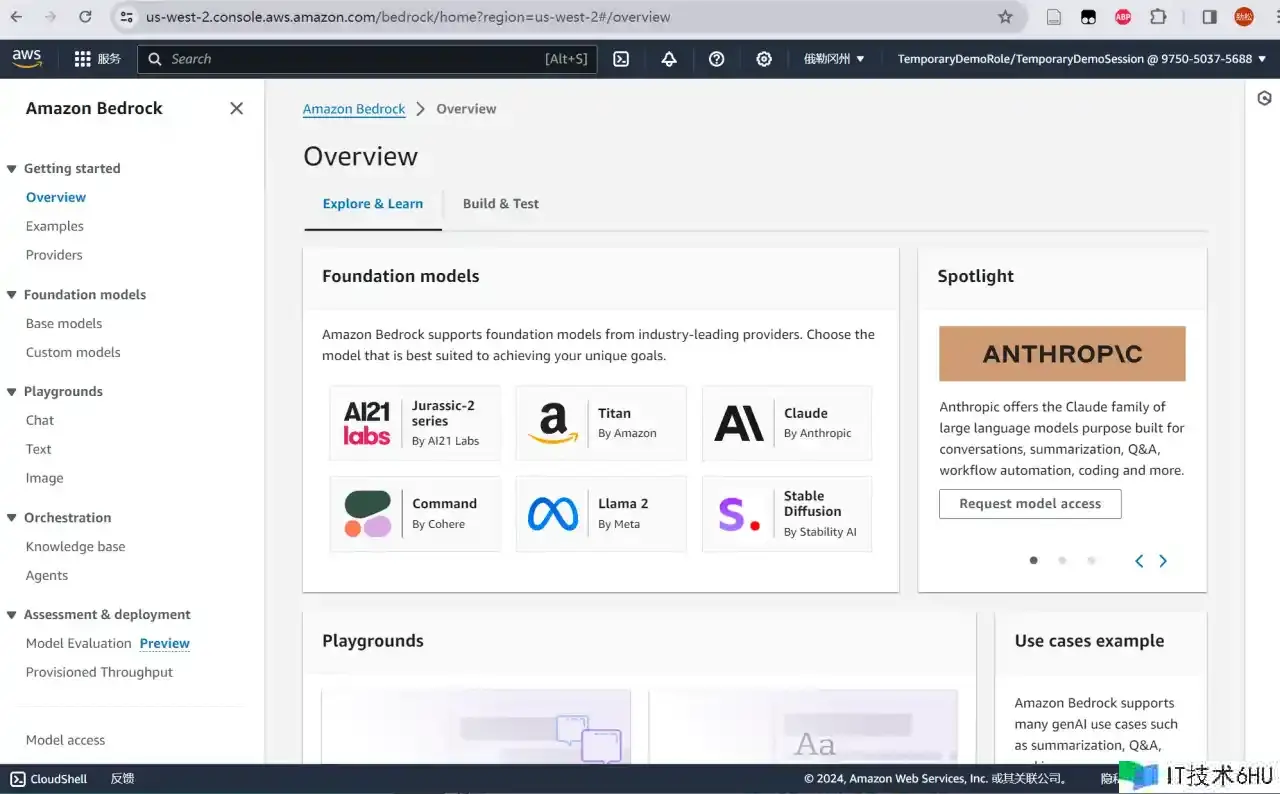Open Custom models in the sidebar

pyautogui.click(x=73, y=353)
